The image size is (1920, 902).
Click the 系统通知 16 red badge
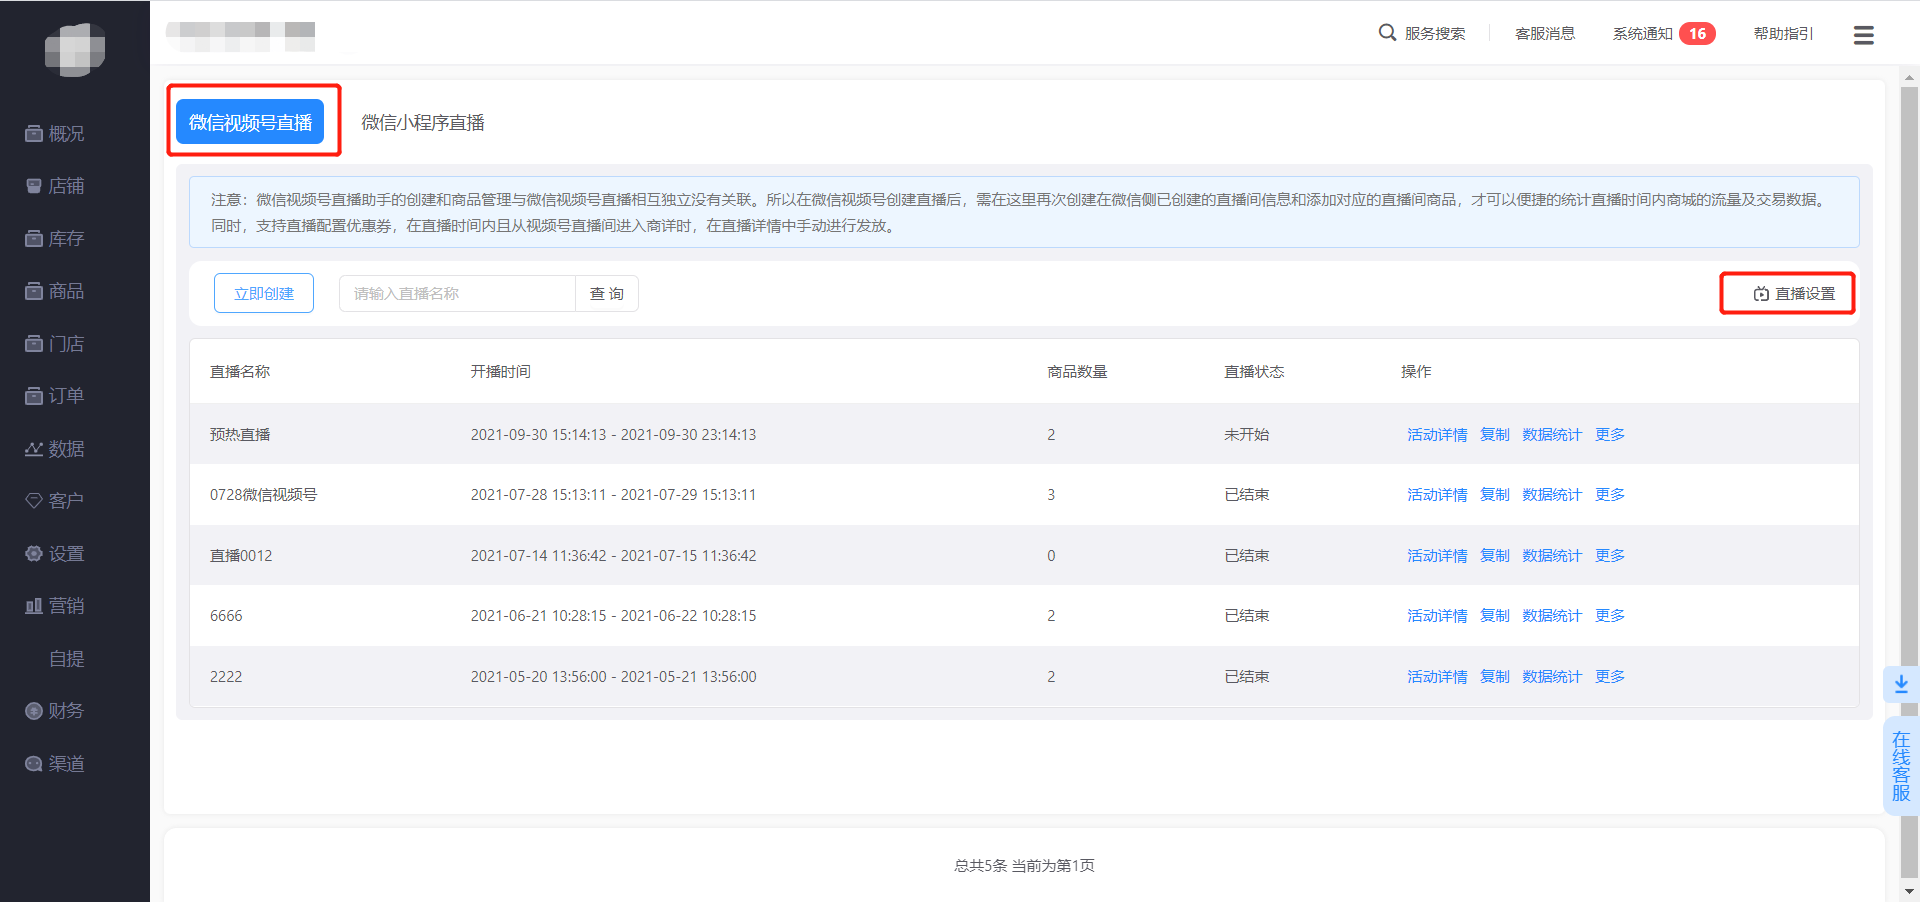click(1698, 34)
